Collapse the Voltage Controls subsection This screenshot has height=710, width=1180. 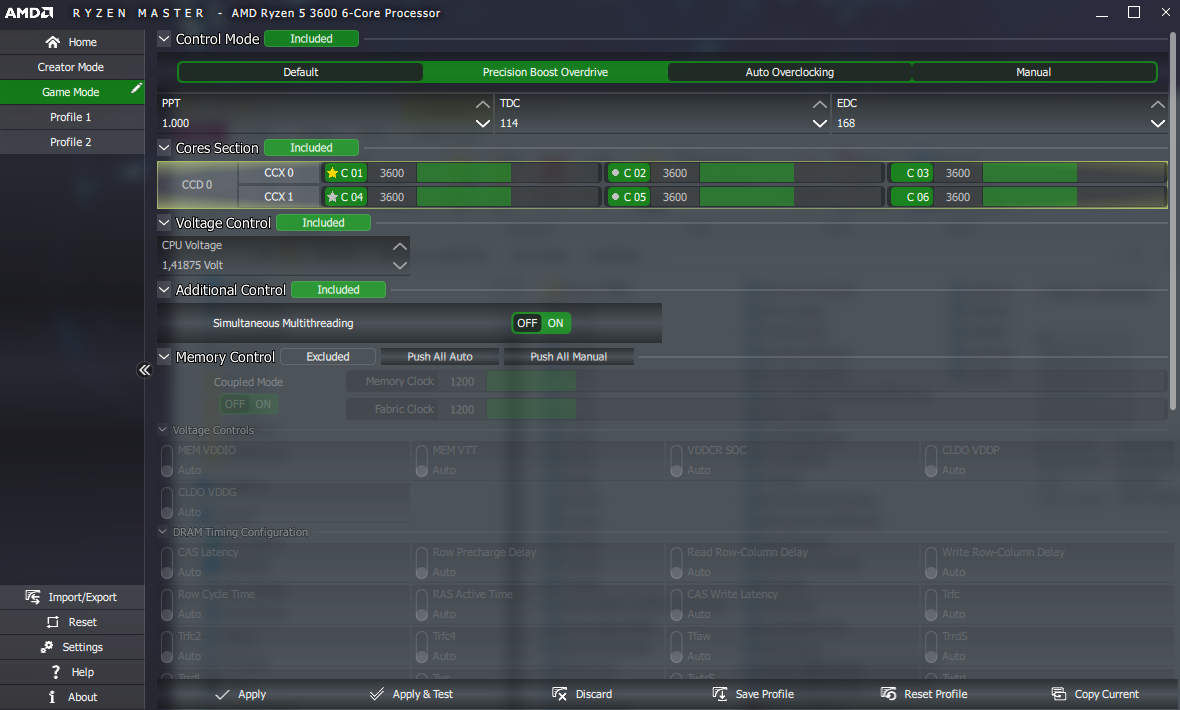(163, 430)
